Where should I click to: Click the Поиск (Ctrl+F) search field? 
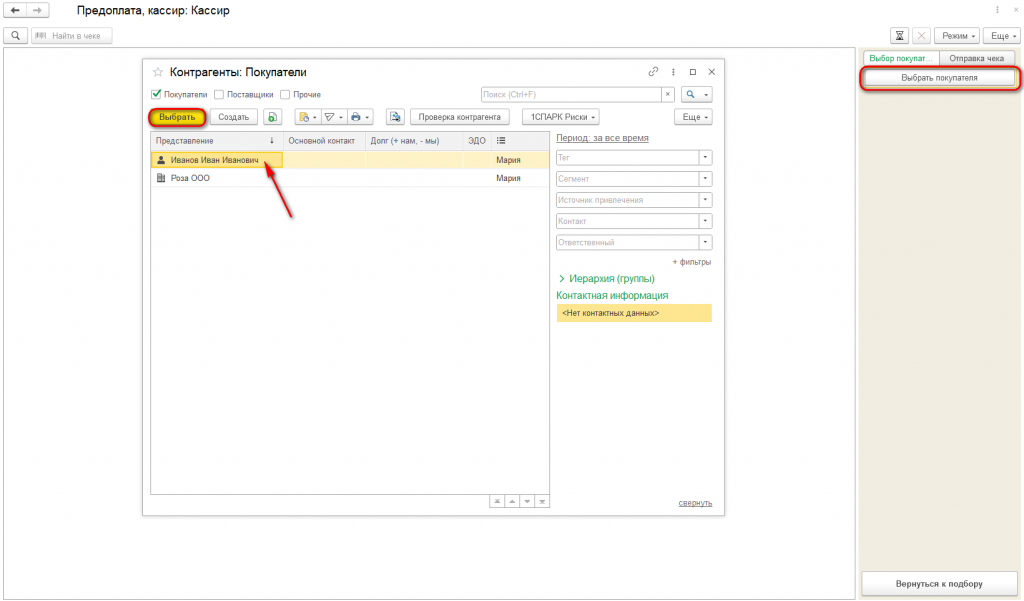571,95
